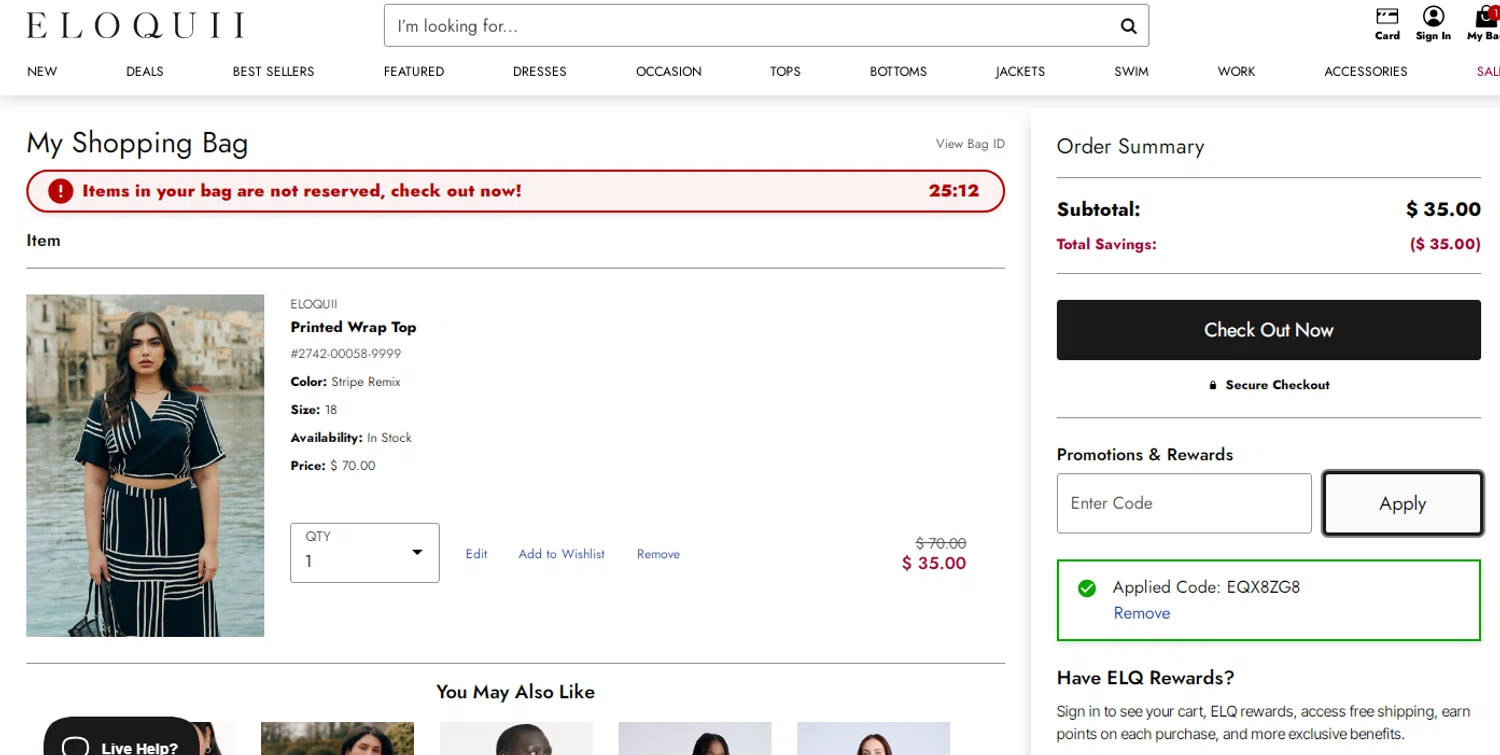Click Check Out Now button
This screenshot has width=1500, height=755.
(1269, 330)
